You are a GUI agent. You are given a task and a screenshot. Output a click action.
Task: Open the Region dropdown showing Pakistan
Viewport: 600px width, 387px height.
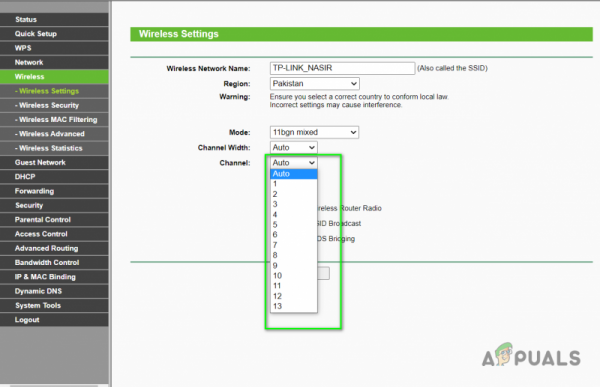click(315, 83)
